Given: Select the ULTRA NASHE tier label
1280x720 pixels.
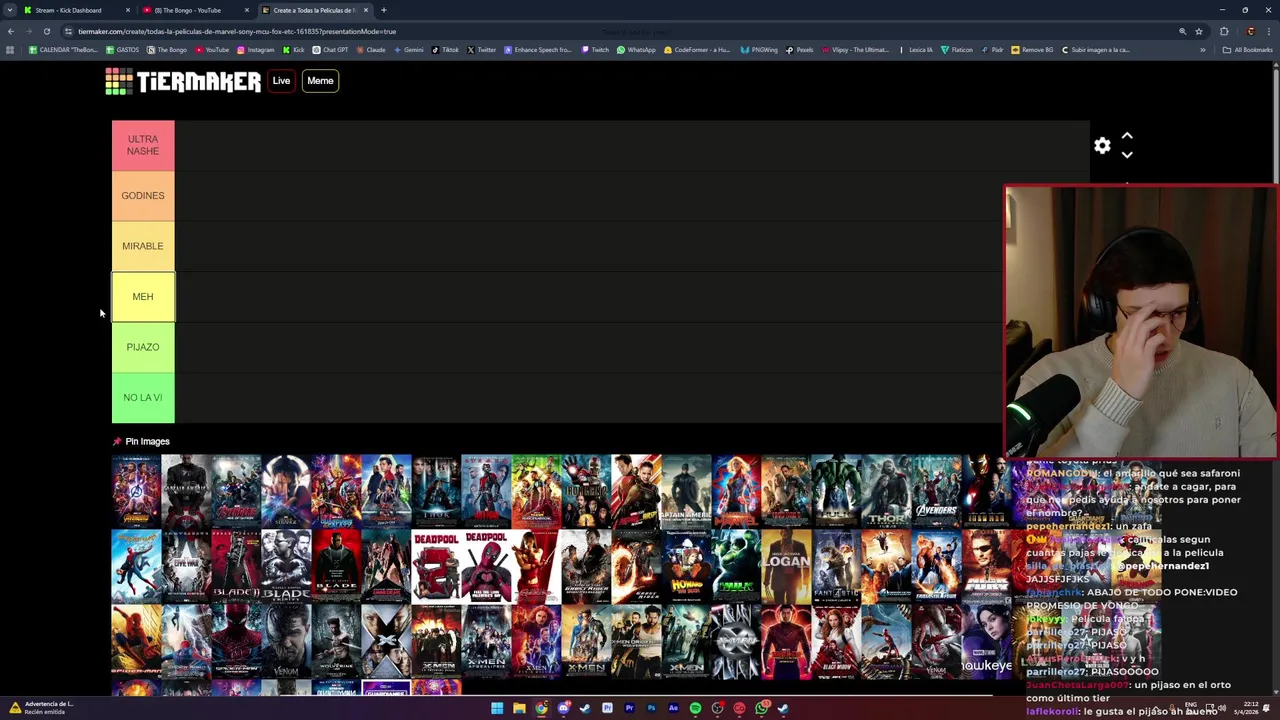Looking at the screenshot, I should click(143, 145).
